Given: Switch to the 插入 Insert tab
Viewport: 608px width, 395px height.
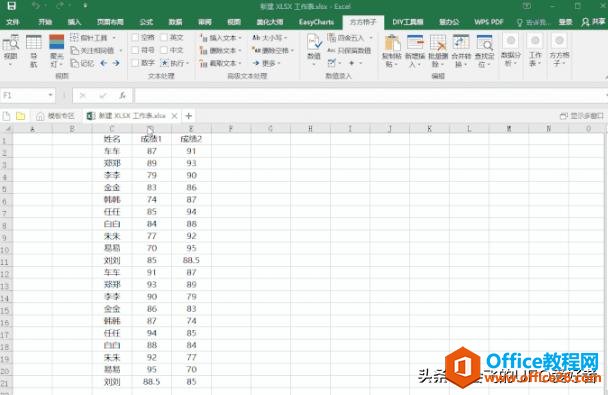Looking at the screenshot, I should tap(74, 22).
